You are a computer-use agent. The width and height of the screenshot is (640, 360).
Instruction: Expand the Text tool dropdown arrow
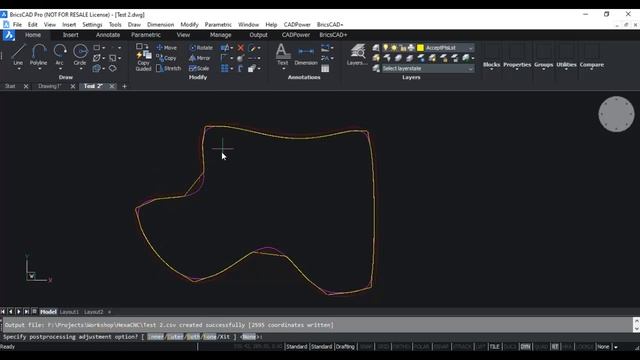[283, 69]
